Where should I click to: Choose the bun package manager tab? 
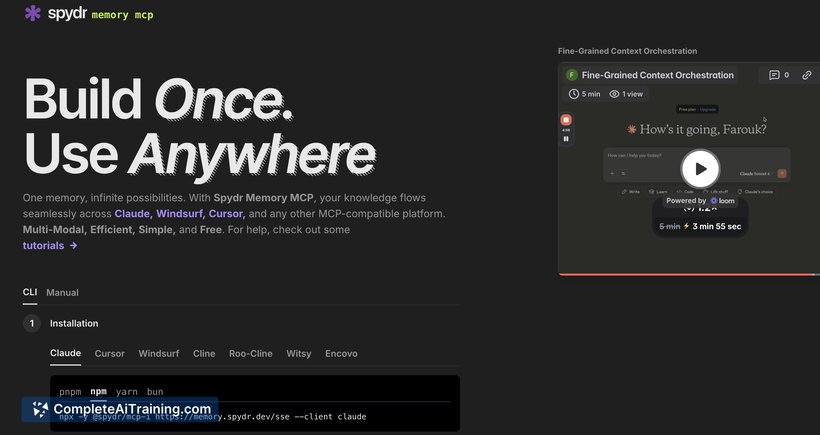[155, 392]
